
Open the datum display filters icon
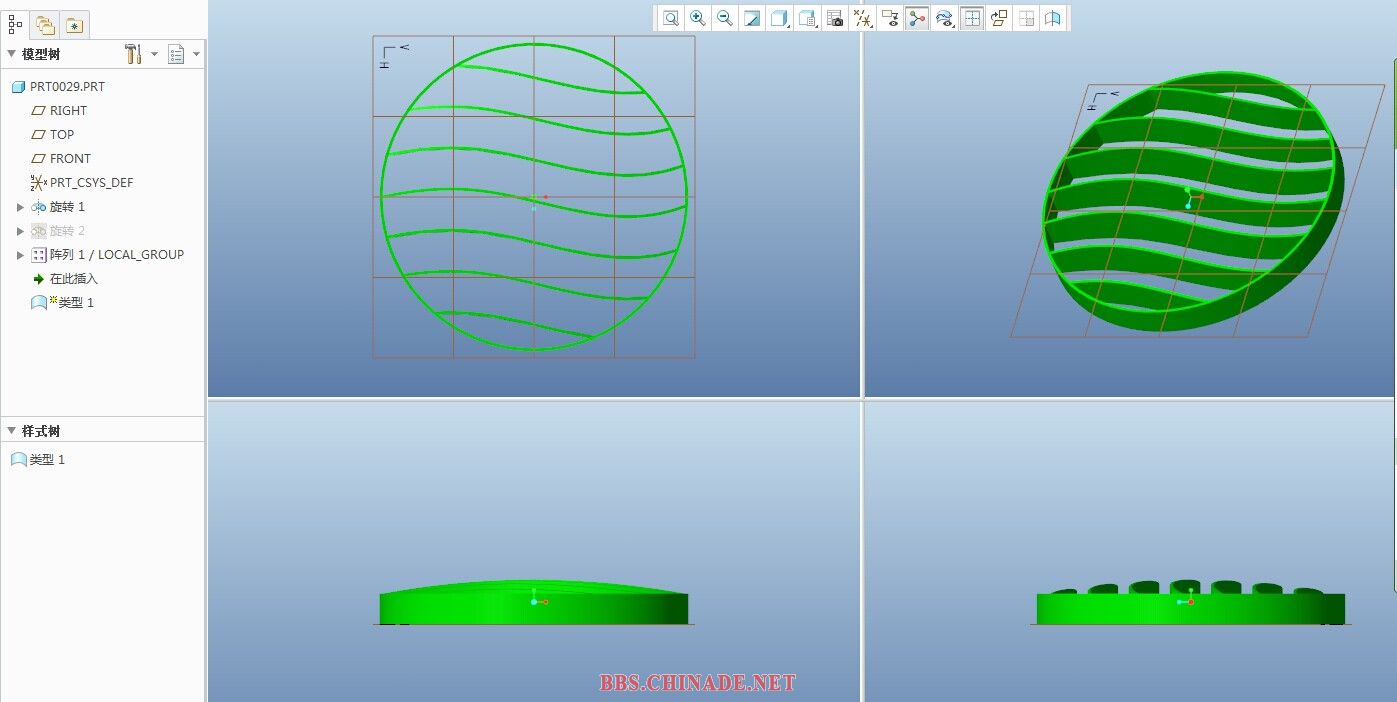point(863,18)
